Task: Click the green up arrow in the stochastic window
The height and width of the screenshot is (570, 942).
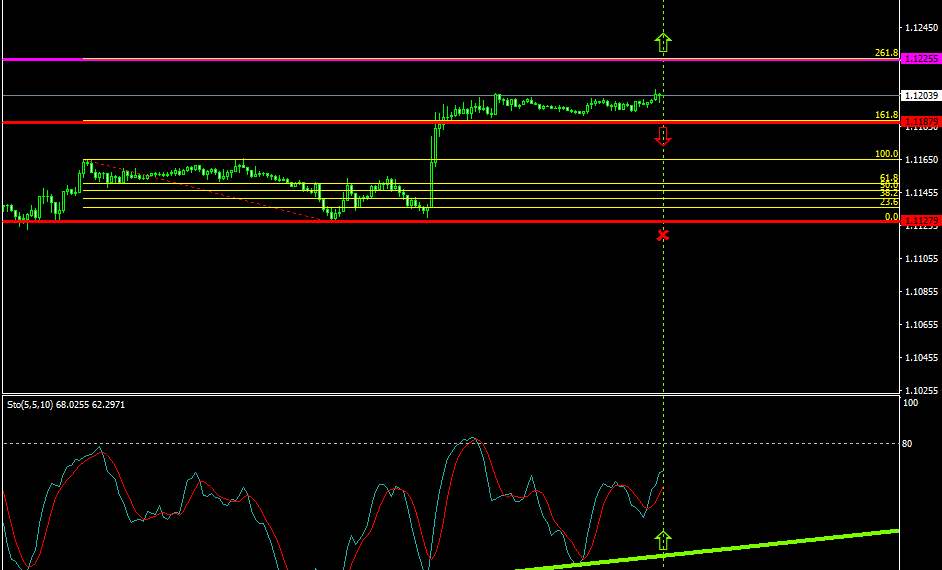Action: (662, 540)
